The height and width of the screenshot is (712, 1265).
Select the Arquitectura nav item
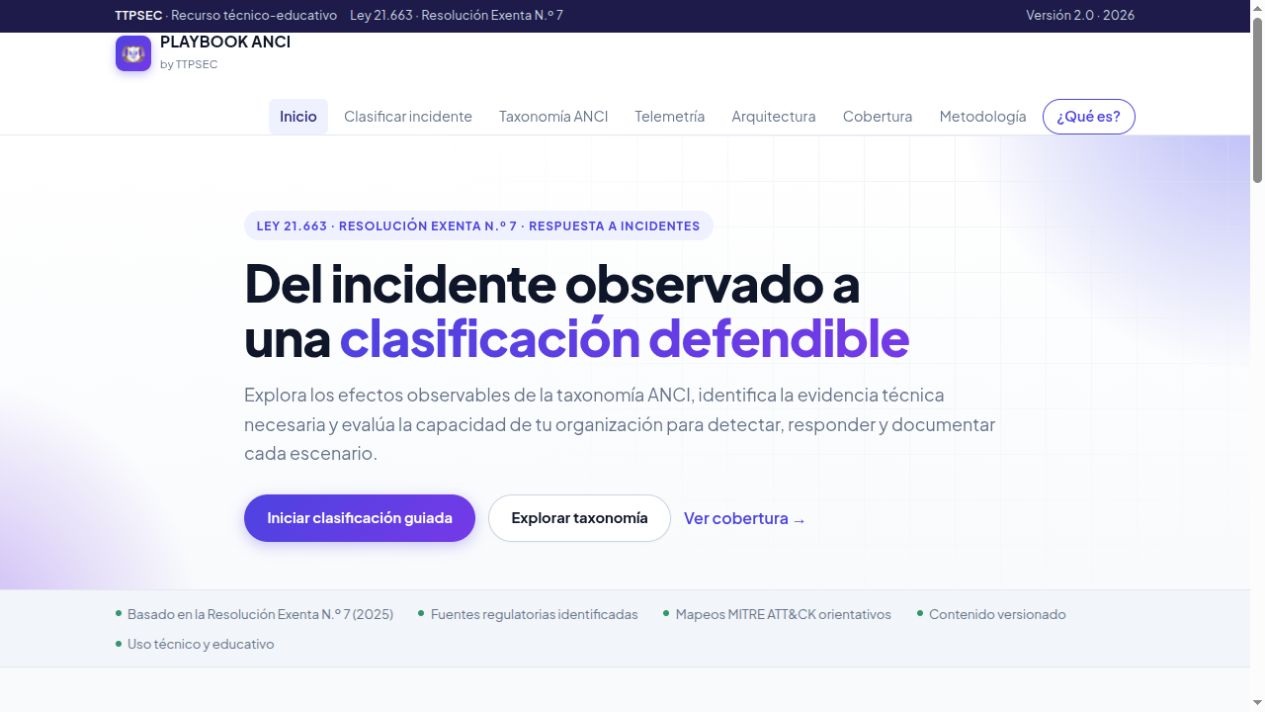[773, 117]
